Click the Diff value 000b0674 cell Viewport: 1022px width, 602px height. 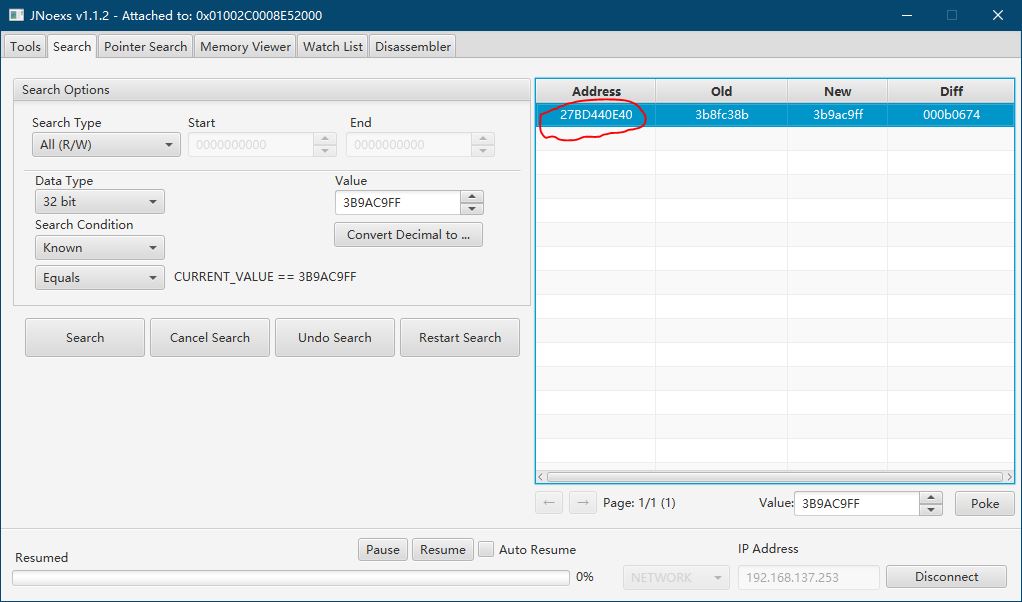[x=951, y=115]
